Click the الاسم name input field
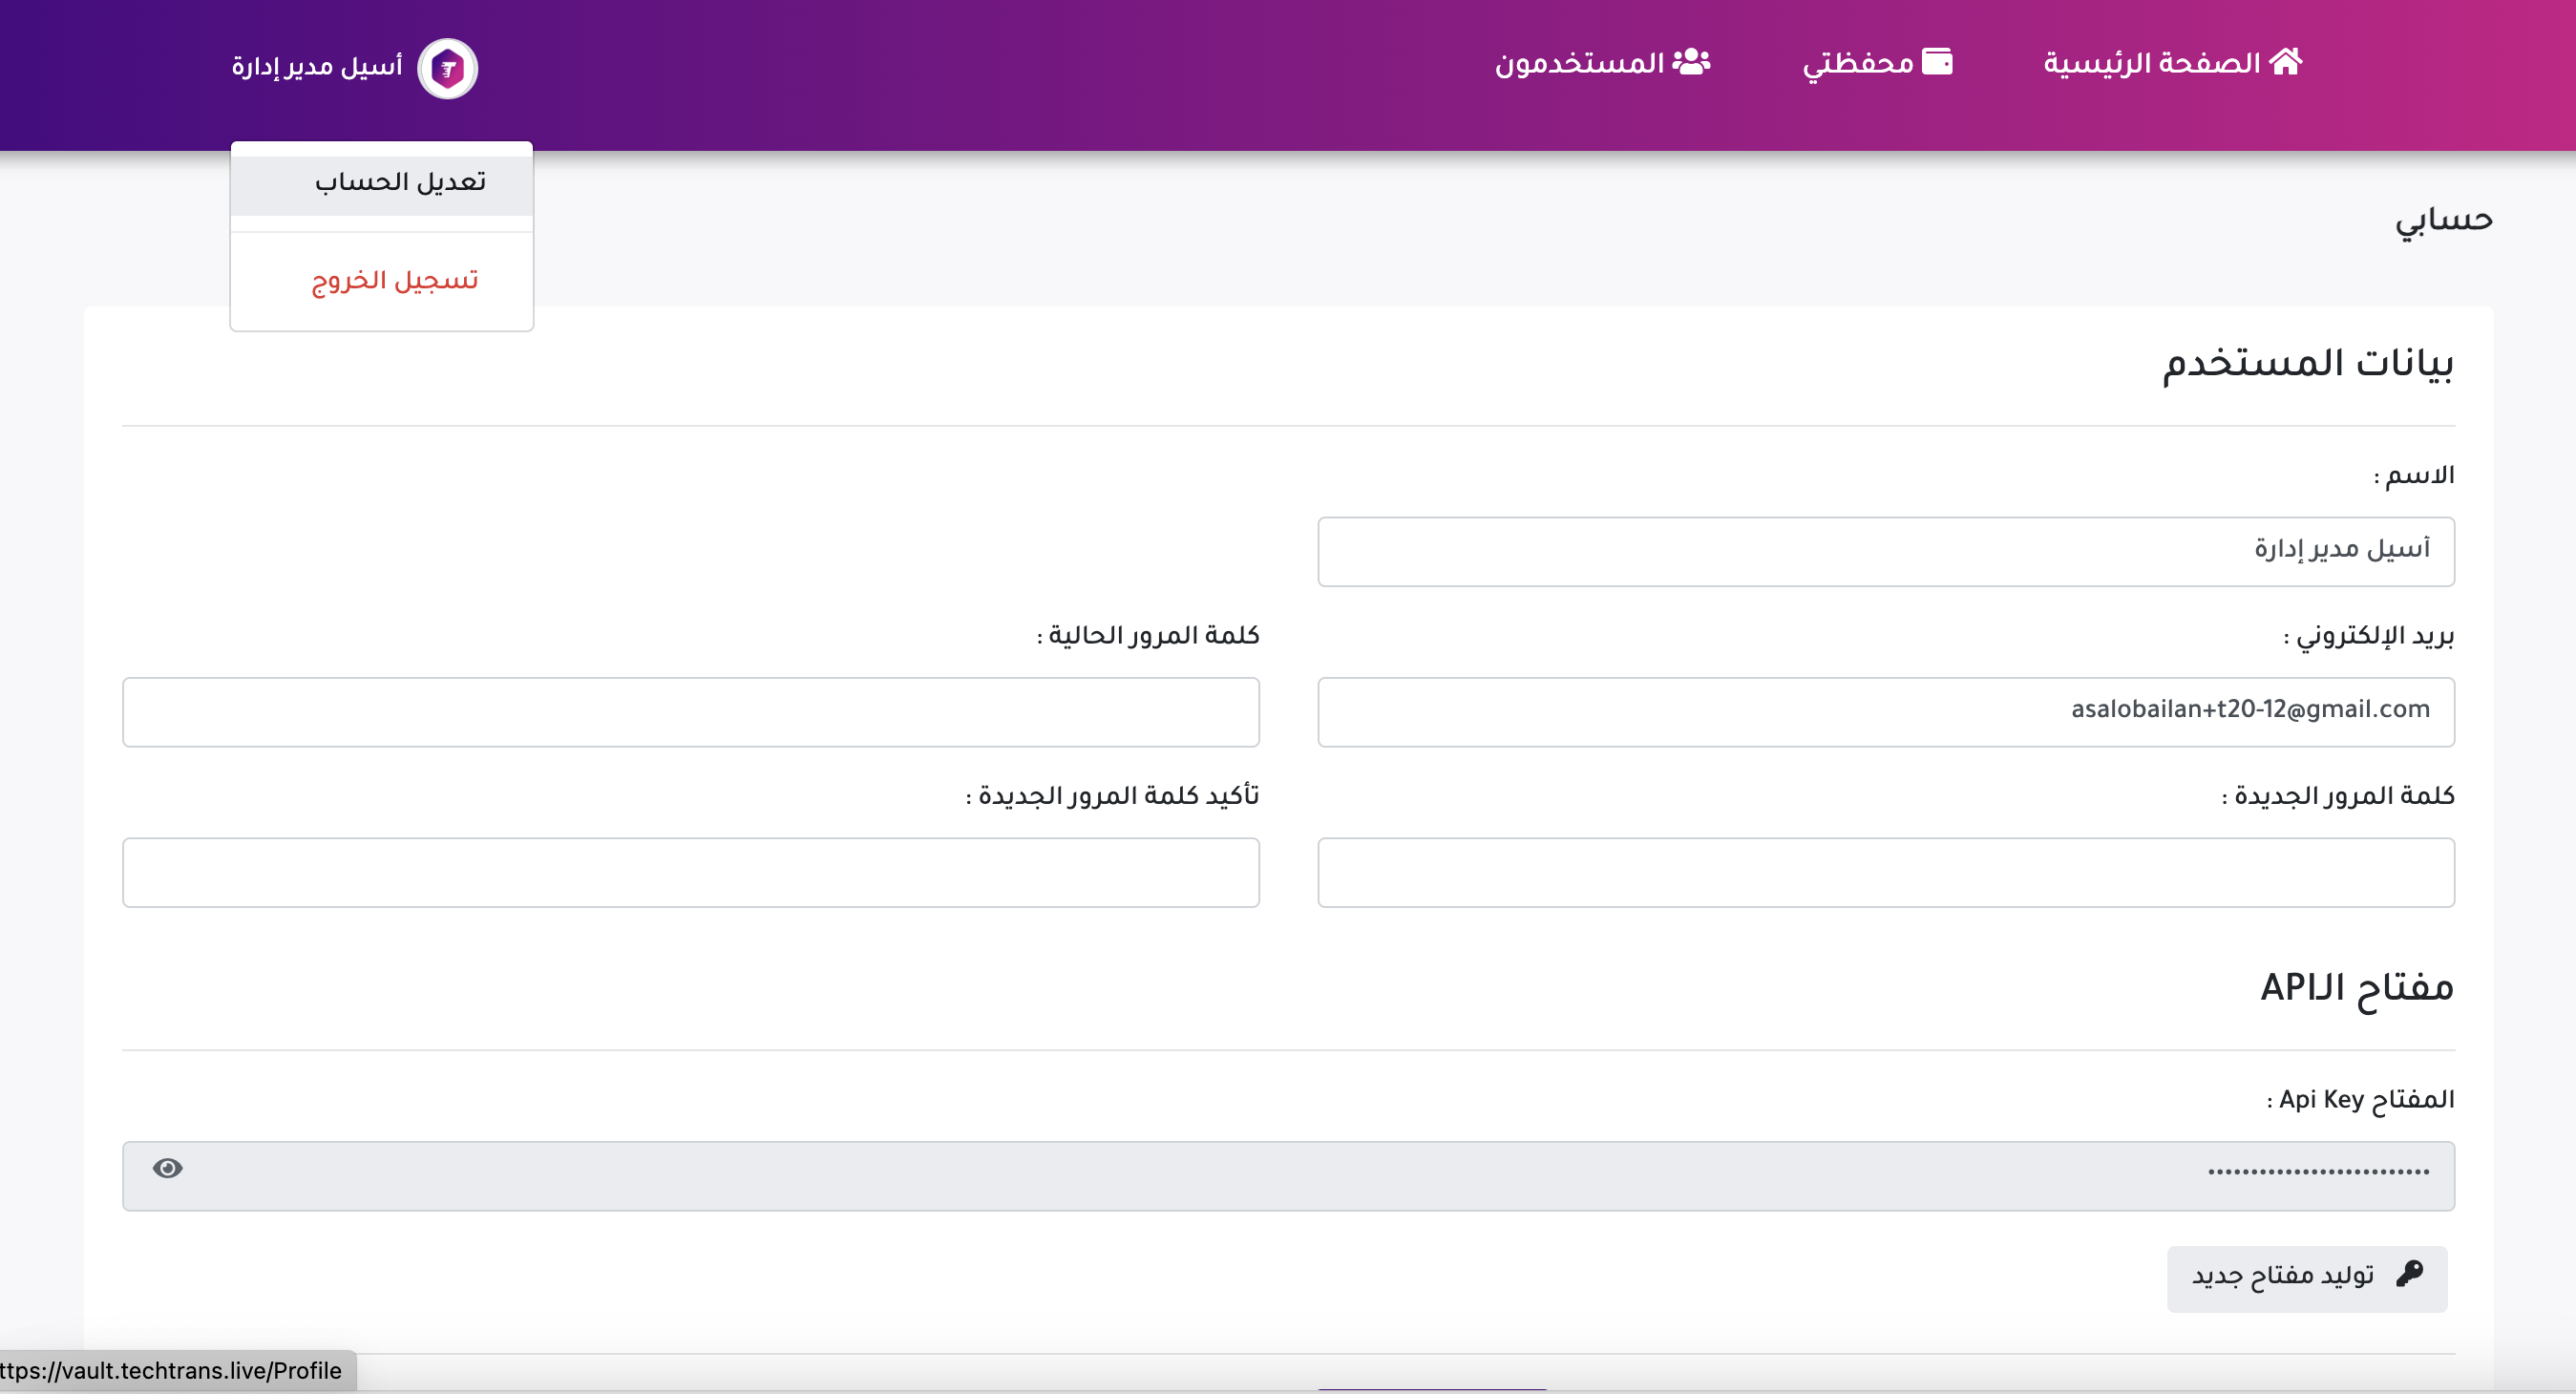This screenshot has height=1394, width=2576. click(x=1885, y=551)
